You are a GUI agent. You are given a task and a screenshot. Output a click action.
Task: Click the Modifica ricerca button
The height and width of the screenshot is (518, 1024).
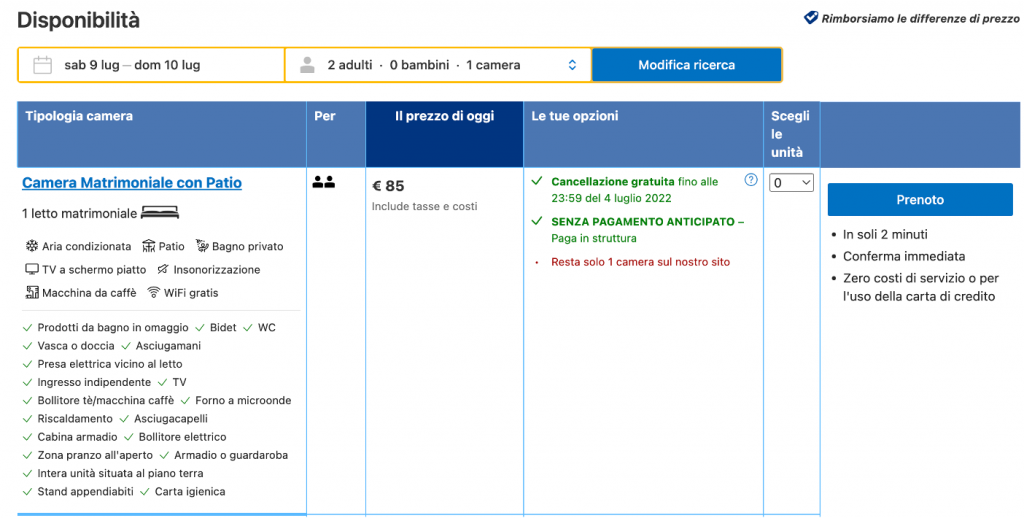pos(686,65)
